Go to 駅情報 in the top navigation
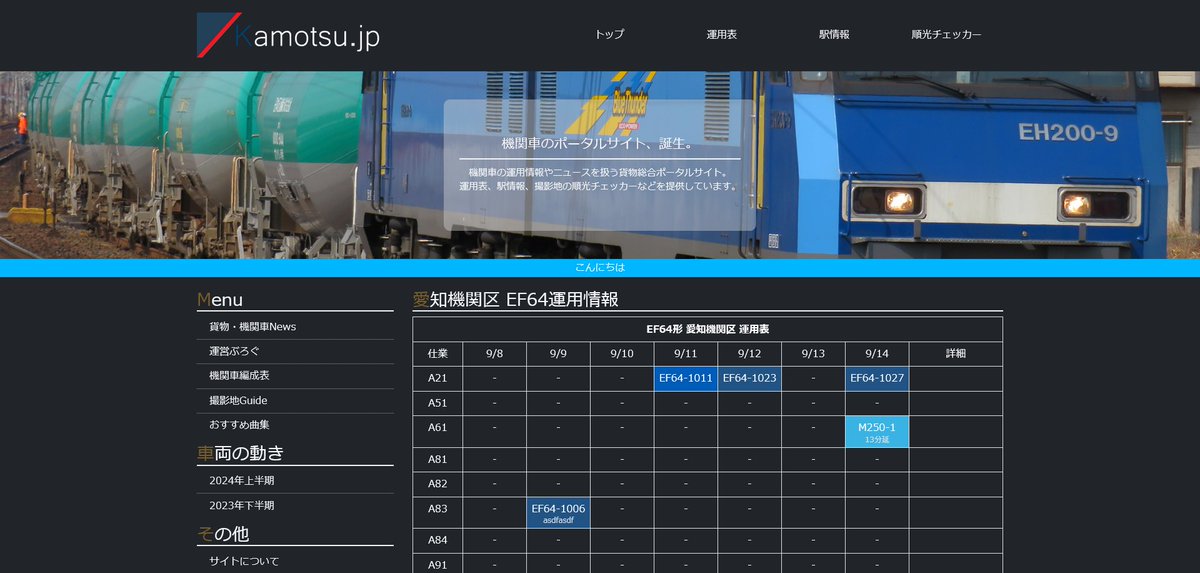 click(x=834, y=34)
